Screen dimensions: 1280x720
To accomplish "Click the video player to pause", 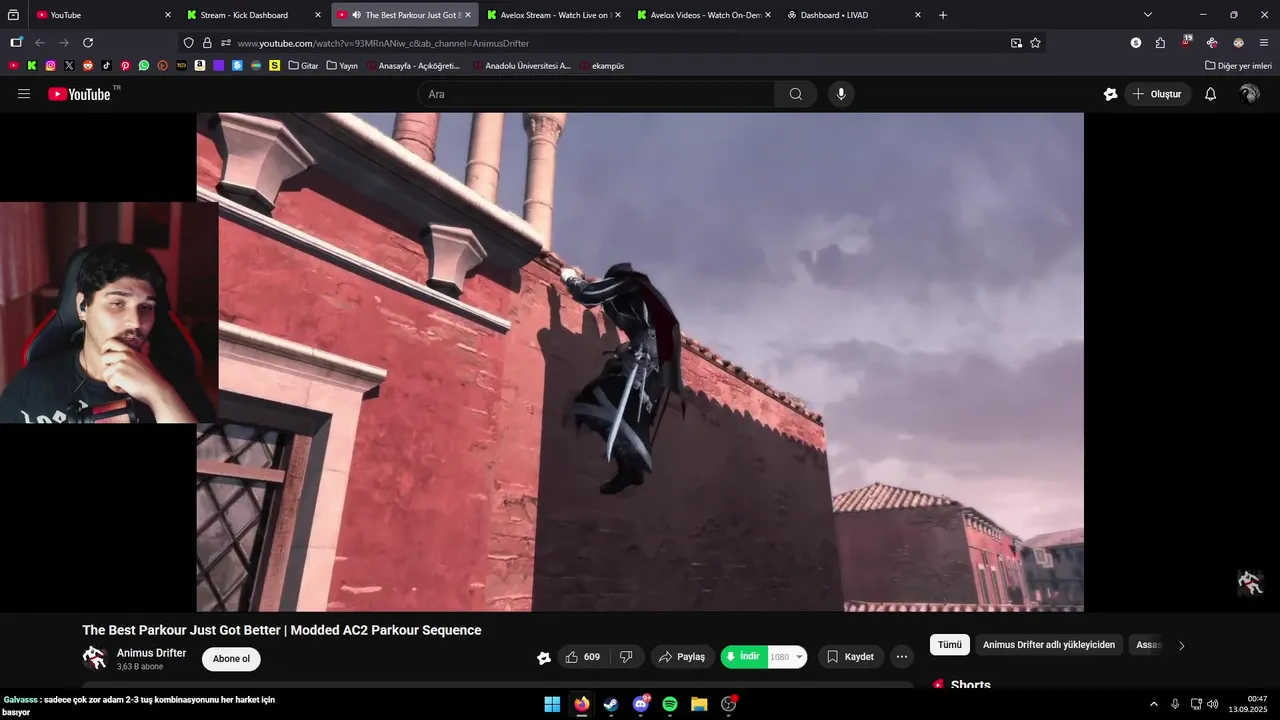I will pyautogui.click(x=640, y=361).
